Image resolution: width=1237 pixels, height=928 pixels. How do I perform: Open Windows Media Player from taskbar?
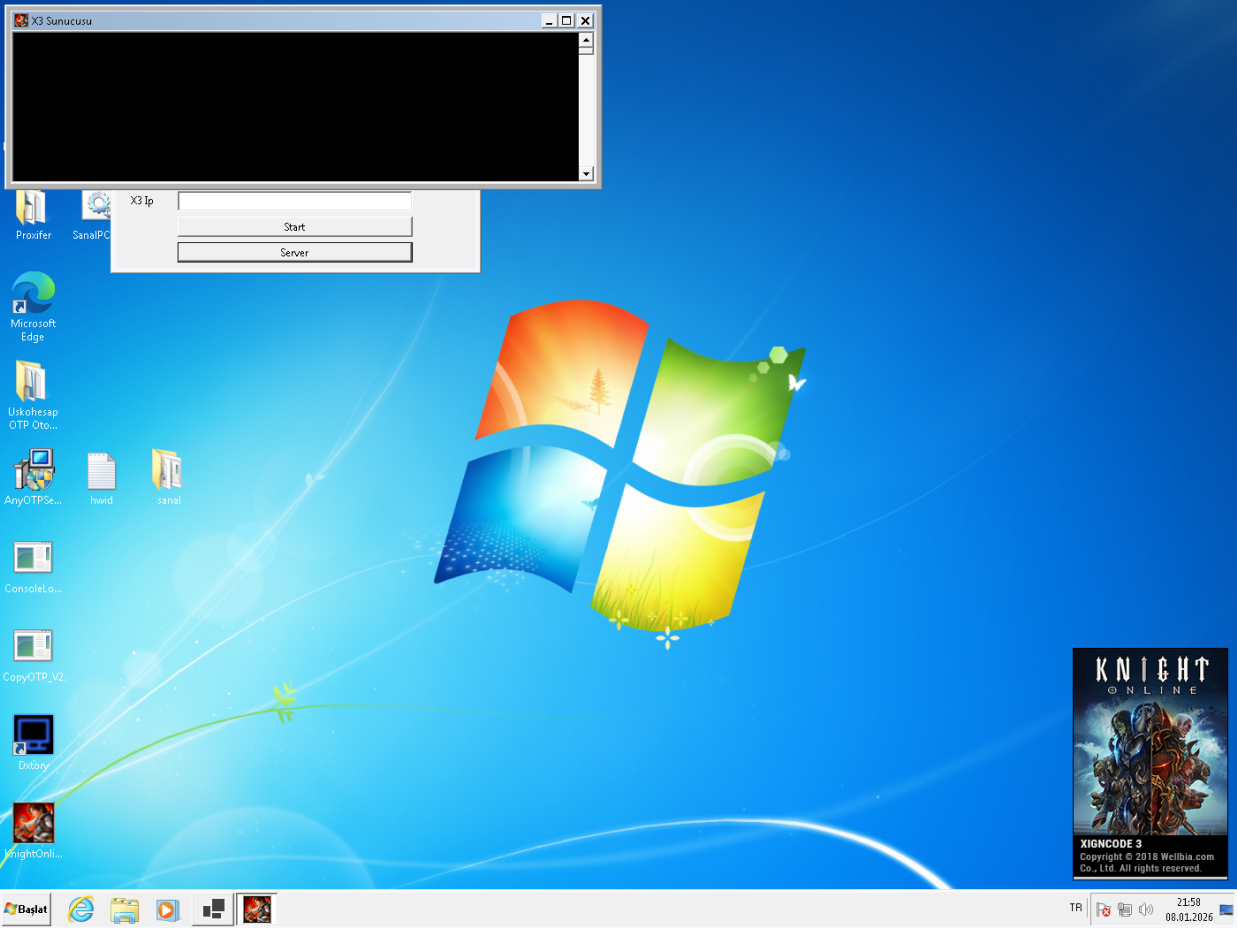pyautogui.click(x=167, y=909)
